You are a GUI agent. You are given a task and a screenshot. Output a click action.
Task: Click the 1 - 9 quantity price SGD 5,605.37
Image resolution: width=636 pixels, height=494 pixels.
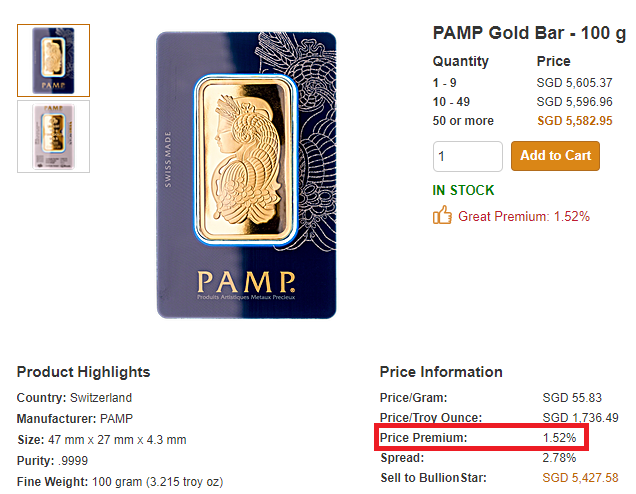(x=574, y=83)
